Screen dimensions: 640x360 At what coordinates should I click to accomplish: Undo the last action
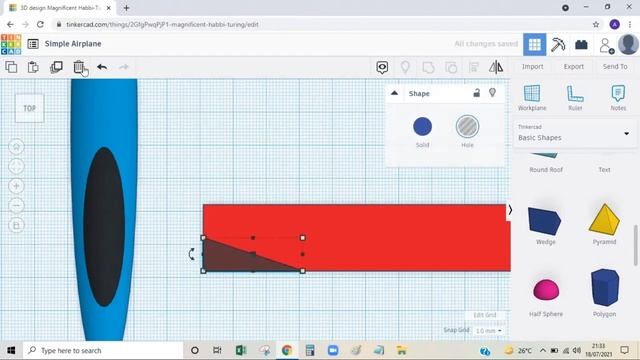[x=102, y=67]
